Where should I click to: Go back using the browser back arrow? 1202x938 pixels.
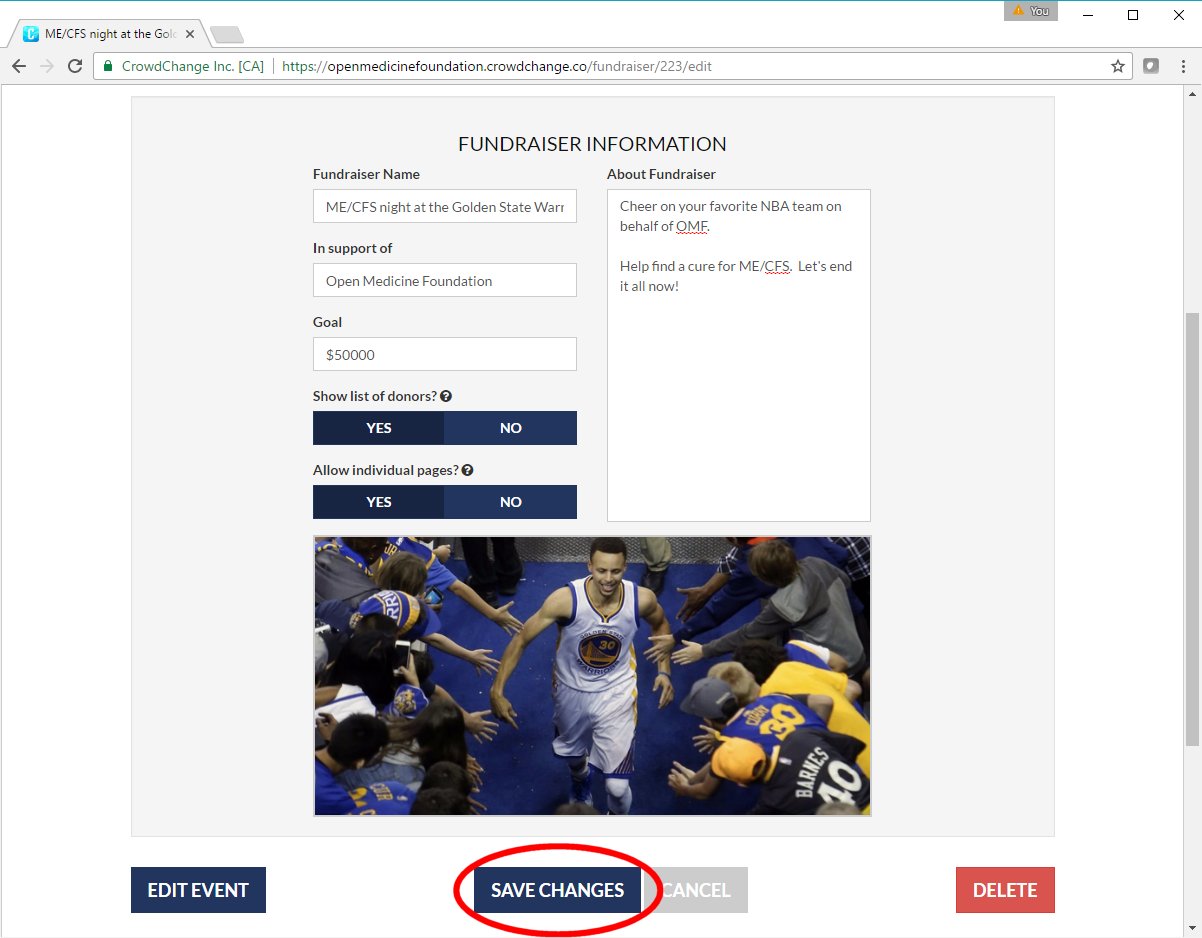19,66
